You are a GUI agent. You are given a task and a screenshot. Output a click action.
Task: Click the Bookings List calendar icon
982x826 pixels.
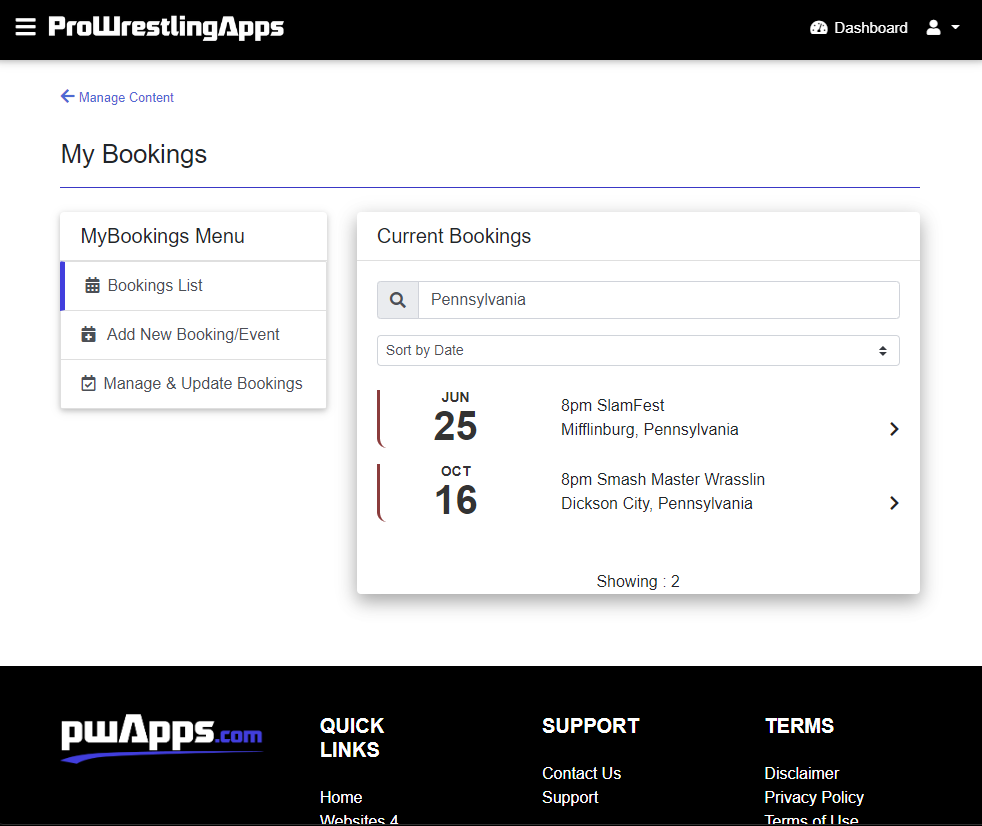[x=92, y=286]
